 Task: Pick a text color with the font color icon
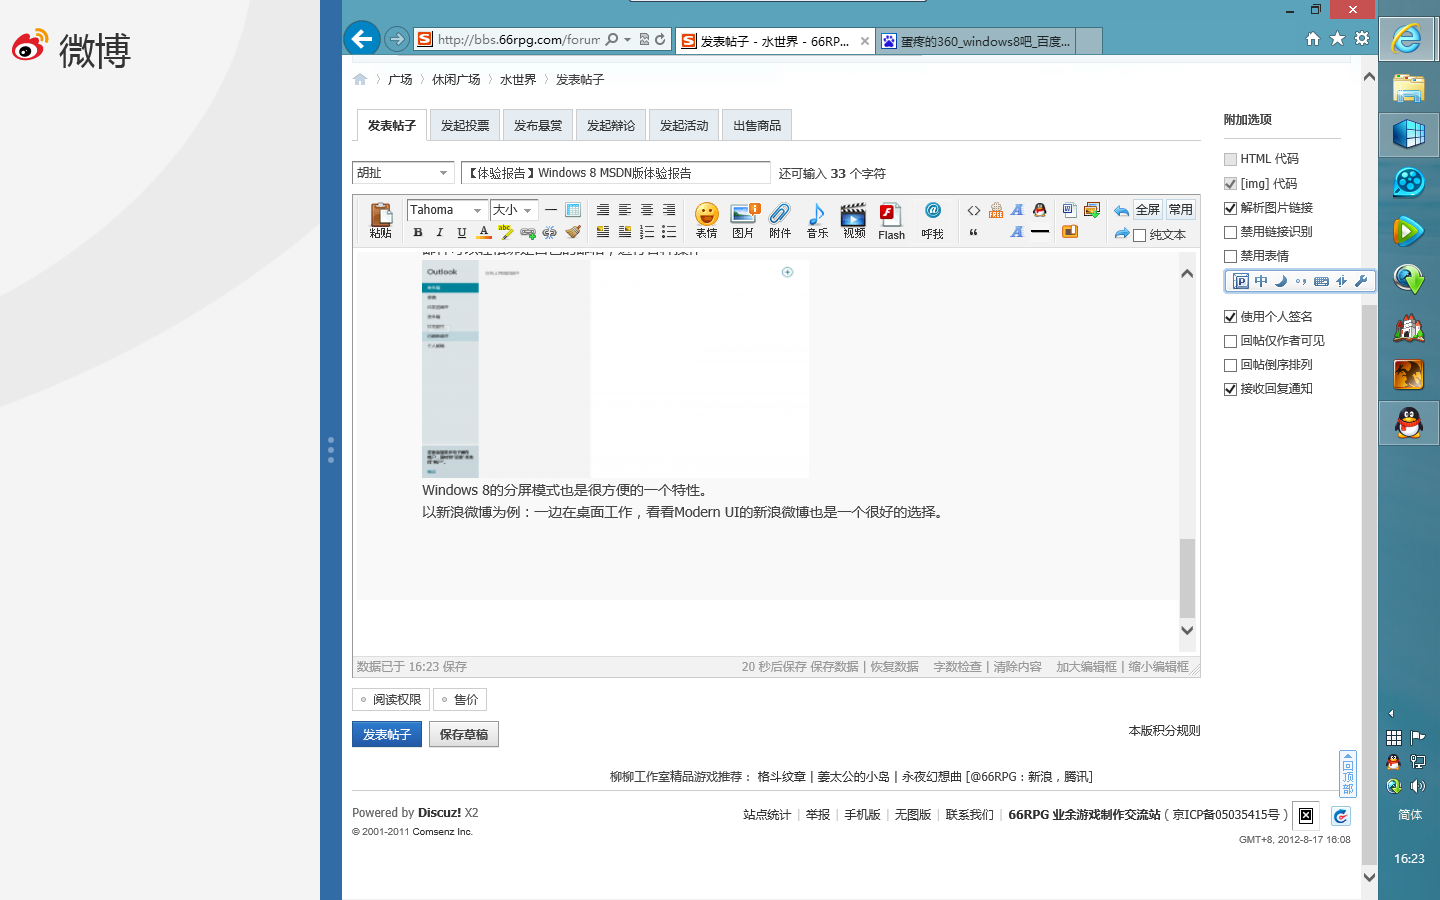tap(484, 232)
